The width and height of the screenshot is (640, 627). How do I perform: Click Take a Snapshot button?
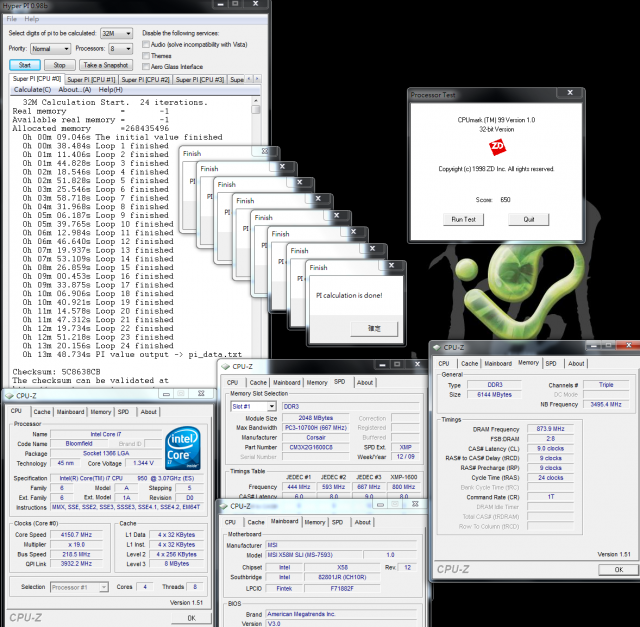click(106, 65)
